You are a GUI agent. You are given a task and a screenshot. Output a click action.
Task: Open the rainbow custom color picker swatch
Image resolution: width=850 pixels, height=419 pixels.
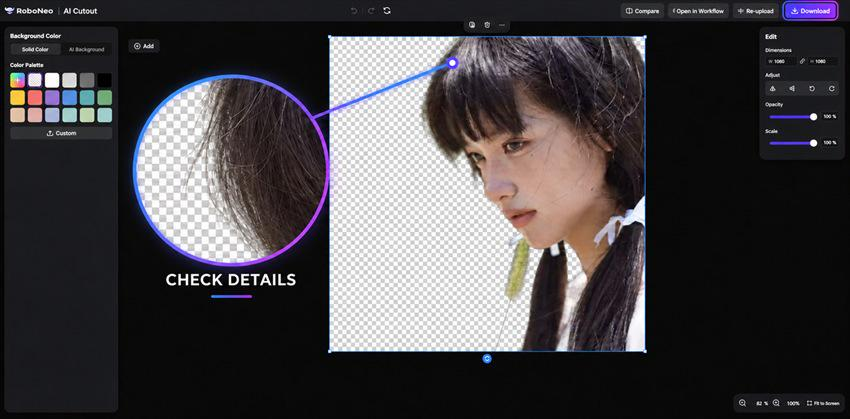pos(17,80)
